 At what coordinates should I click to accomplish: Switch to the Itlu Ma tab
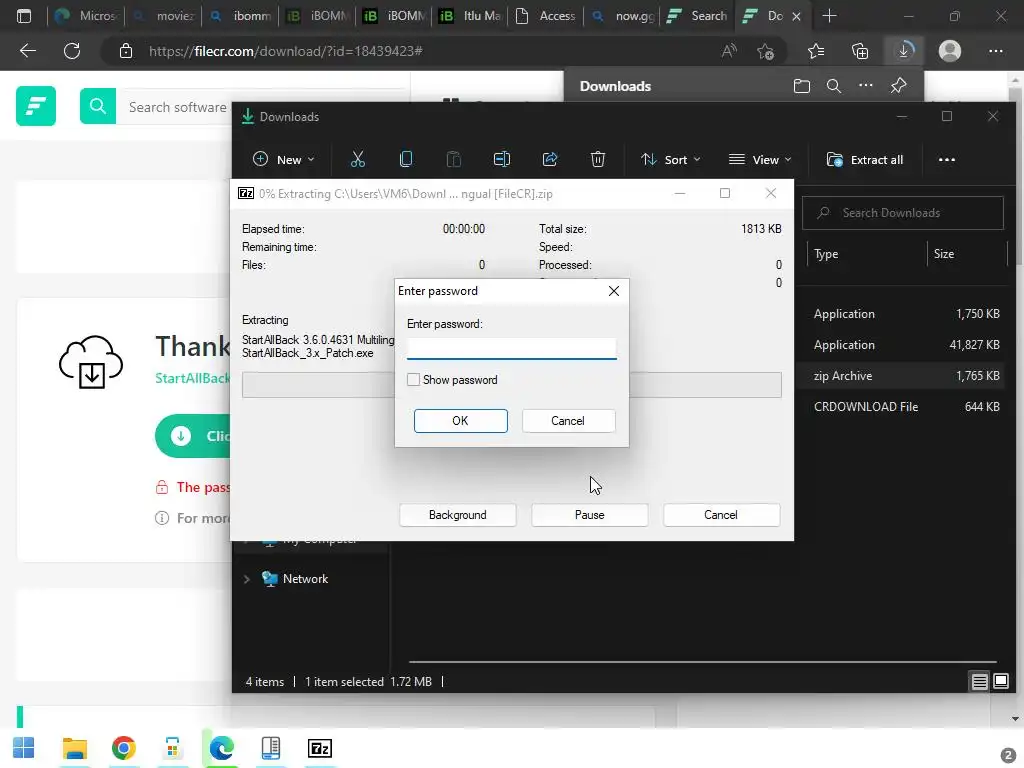coord(470,16)
